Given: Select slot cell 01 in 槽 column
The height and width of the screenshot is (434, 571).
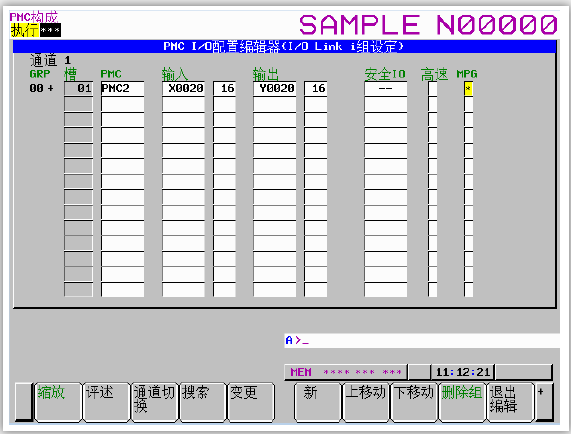Looking at the screenshot, I should click(78, 88).
